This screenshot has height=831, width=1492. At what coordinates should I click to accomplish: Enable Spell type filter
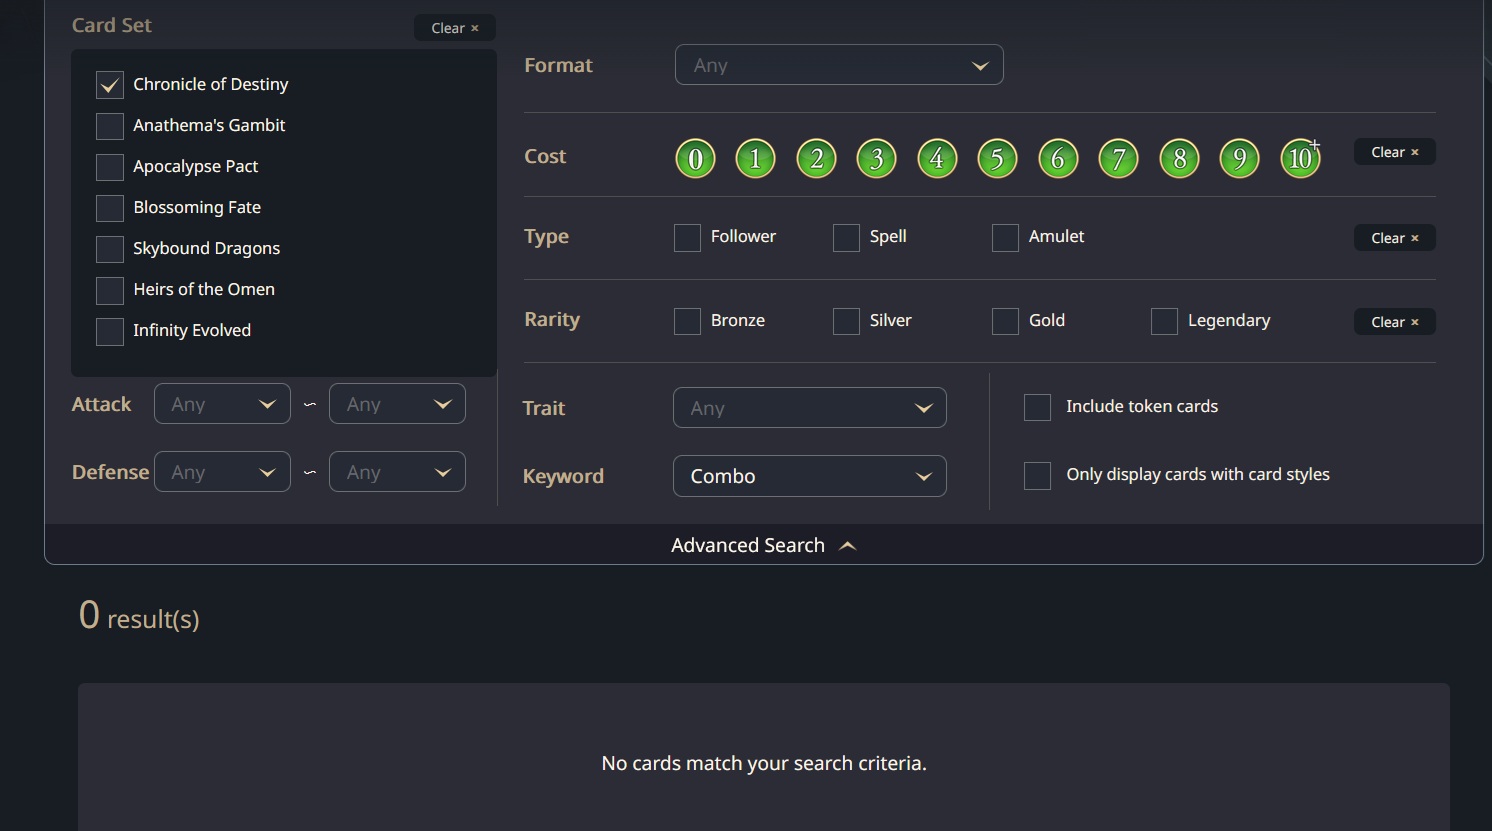[x=846, y=238]
